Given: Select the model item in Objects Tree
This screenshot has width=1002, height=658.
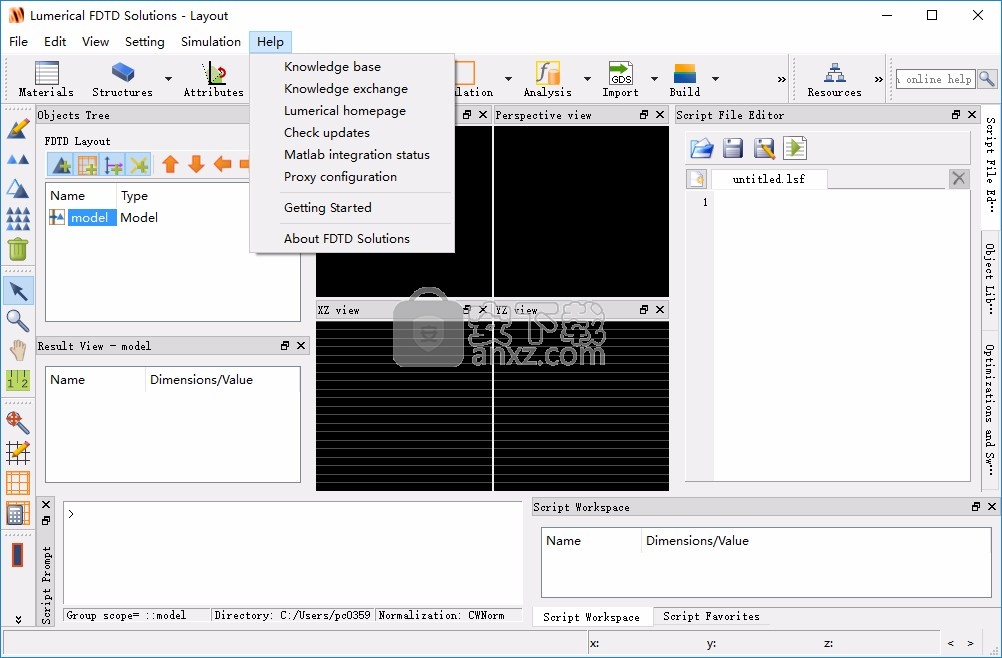Looking at the screenshot, I should pyautogui.click(x=89, y=218).
